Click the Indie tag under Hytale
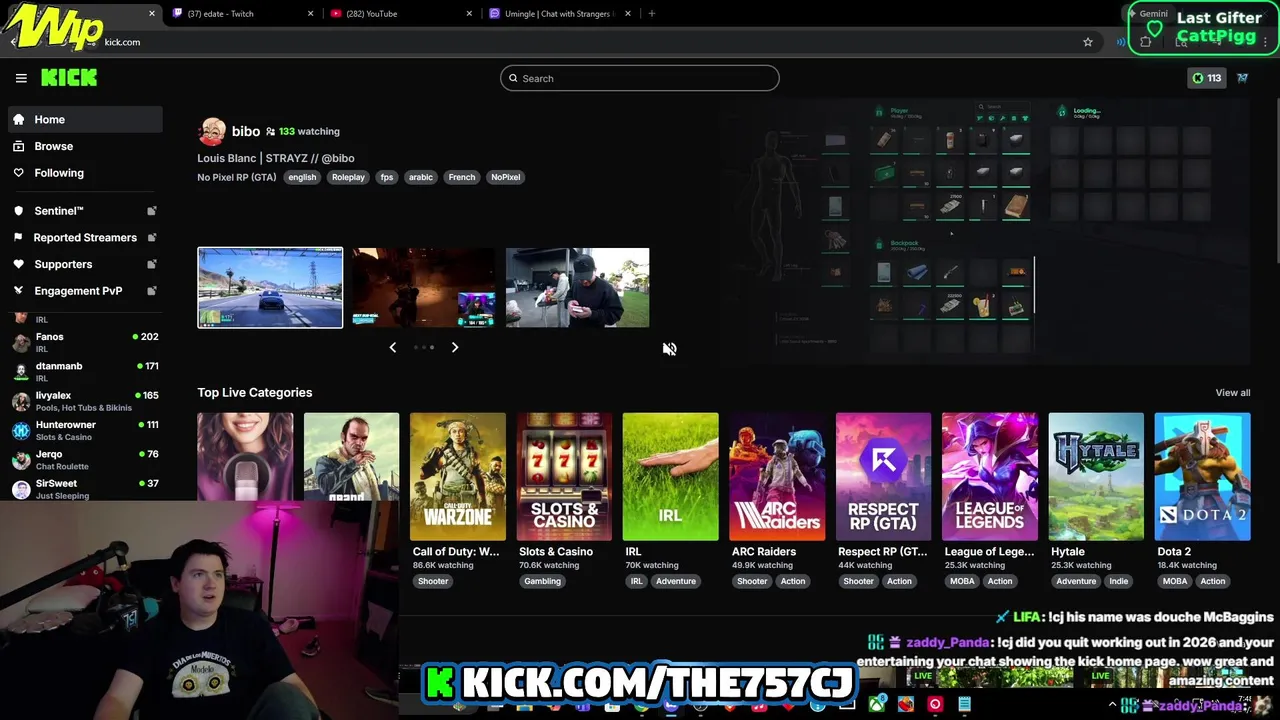 (1118, 581)
